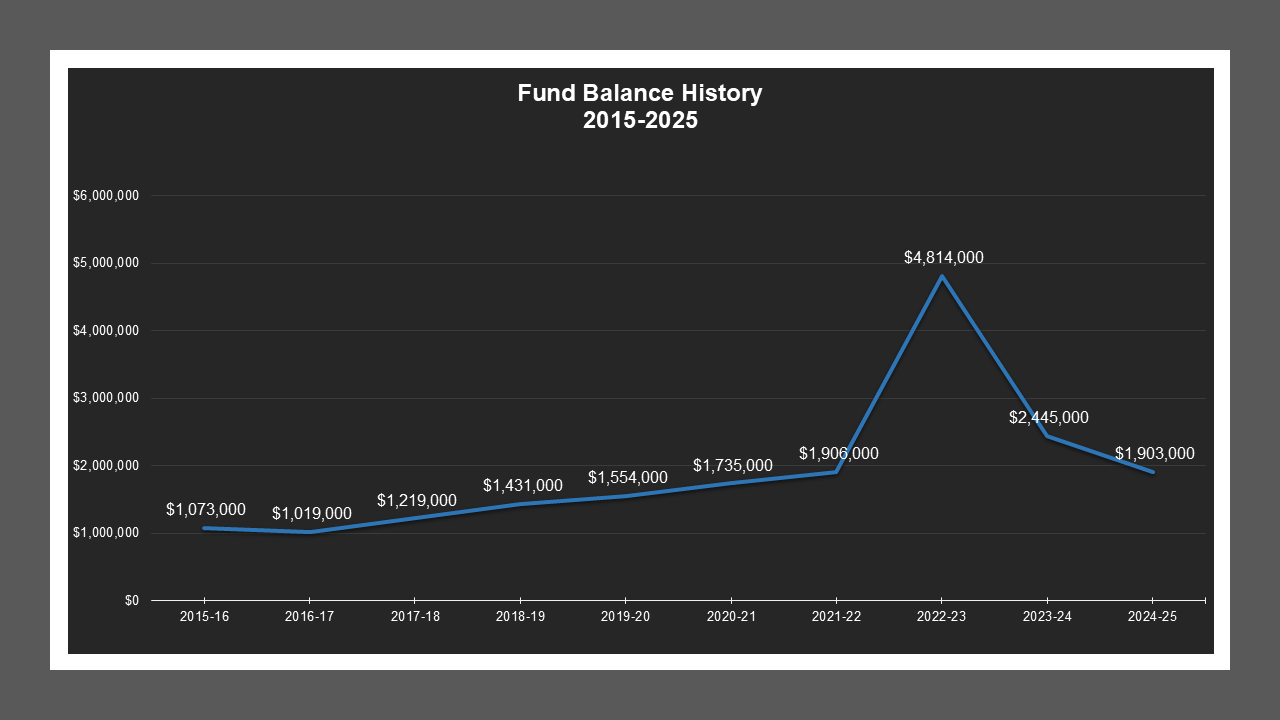
Task: Click the 2019-20 x-axis label
Action: pyautogui.click(x=625, y=617)
